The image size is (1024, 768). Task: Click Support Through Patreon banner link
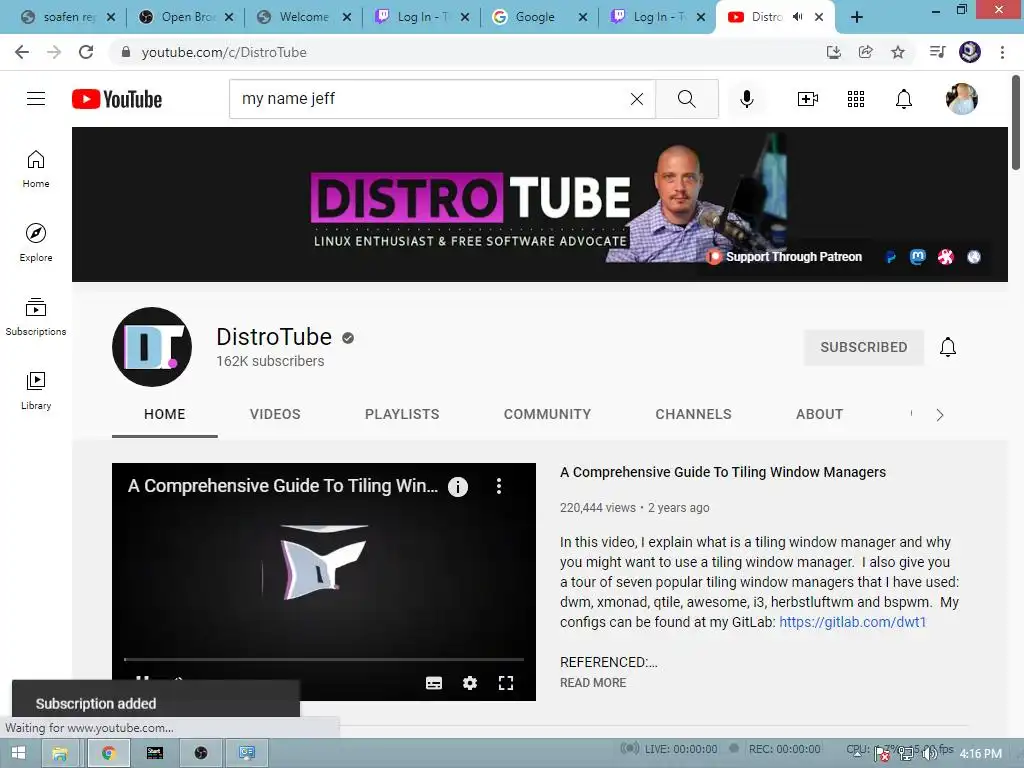(x=785, y=257)
